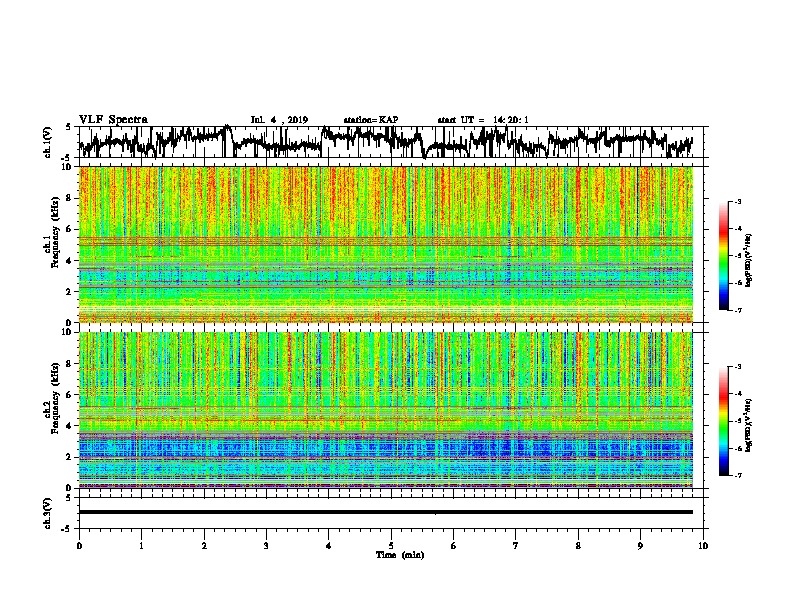
Task: Click the "2" kHz tick of ch.2 spectrogram
Action: tap(69, 457)
